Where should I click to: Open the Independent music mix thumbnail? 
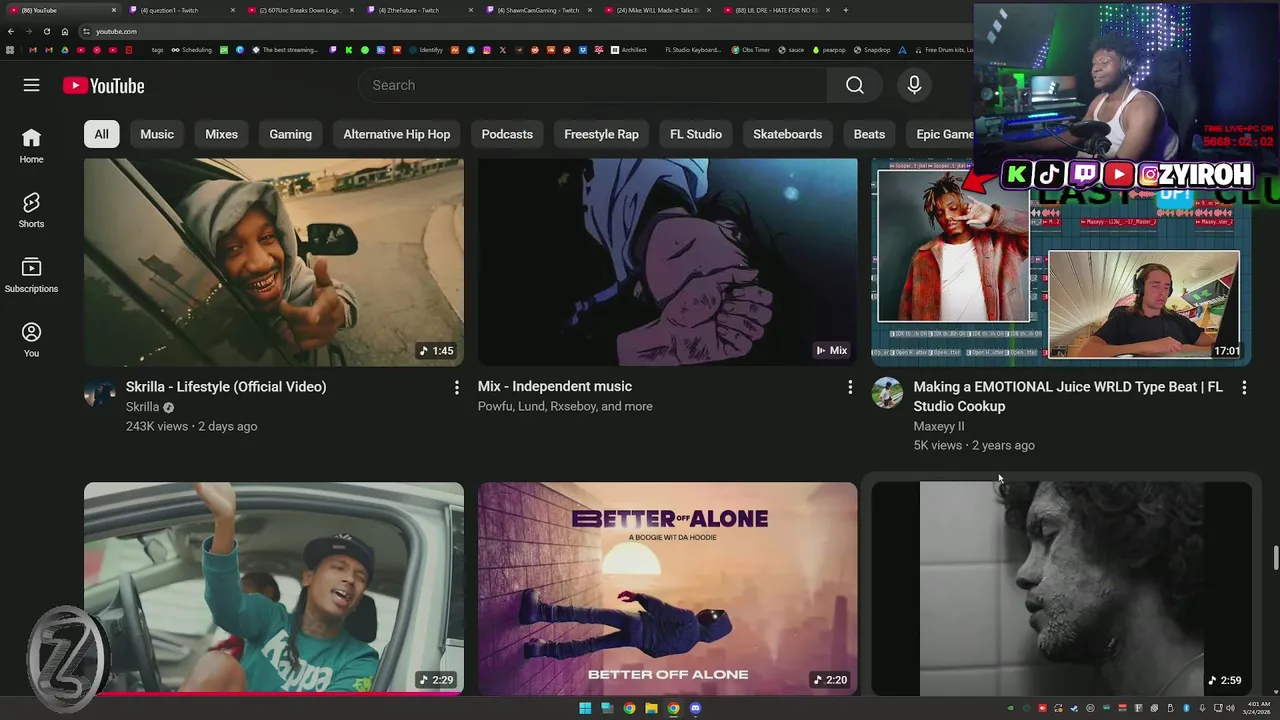[668, 262]
